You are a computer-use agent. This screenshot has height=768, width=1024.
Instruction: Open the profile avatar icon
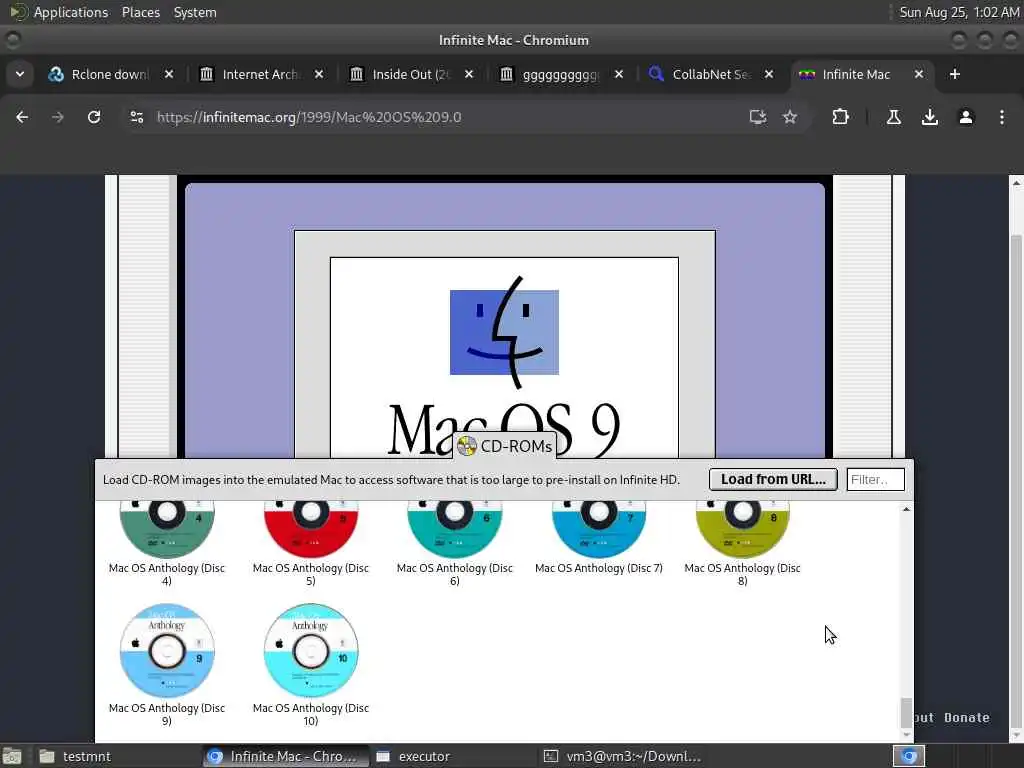tap(966, 117)
